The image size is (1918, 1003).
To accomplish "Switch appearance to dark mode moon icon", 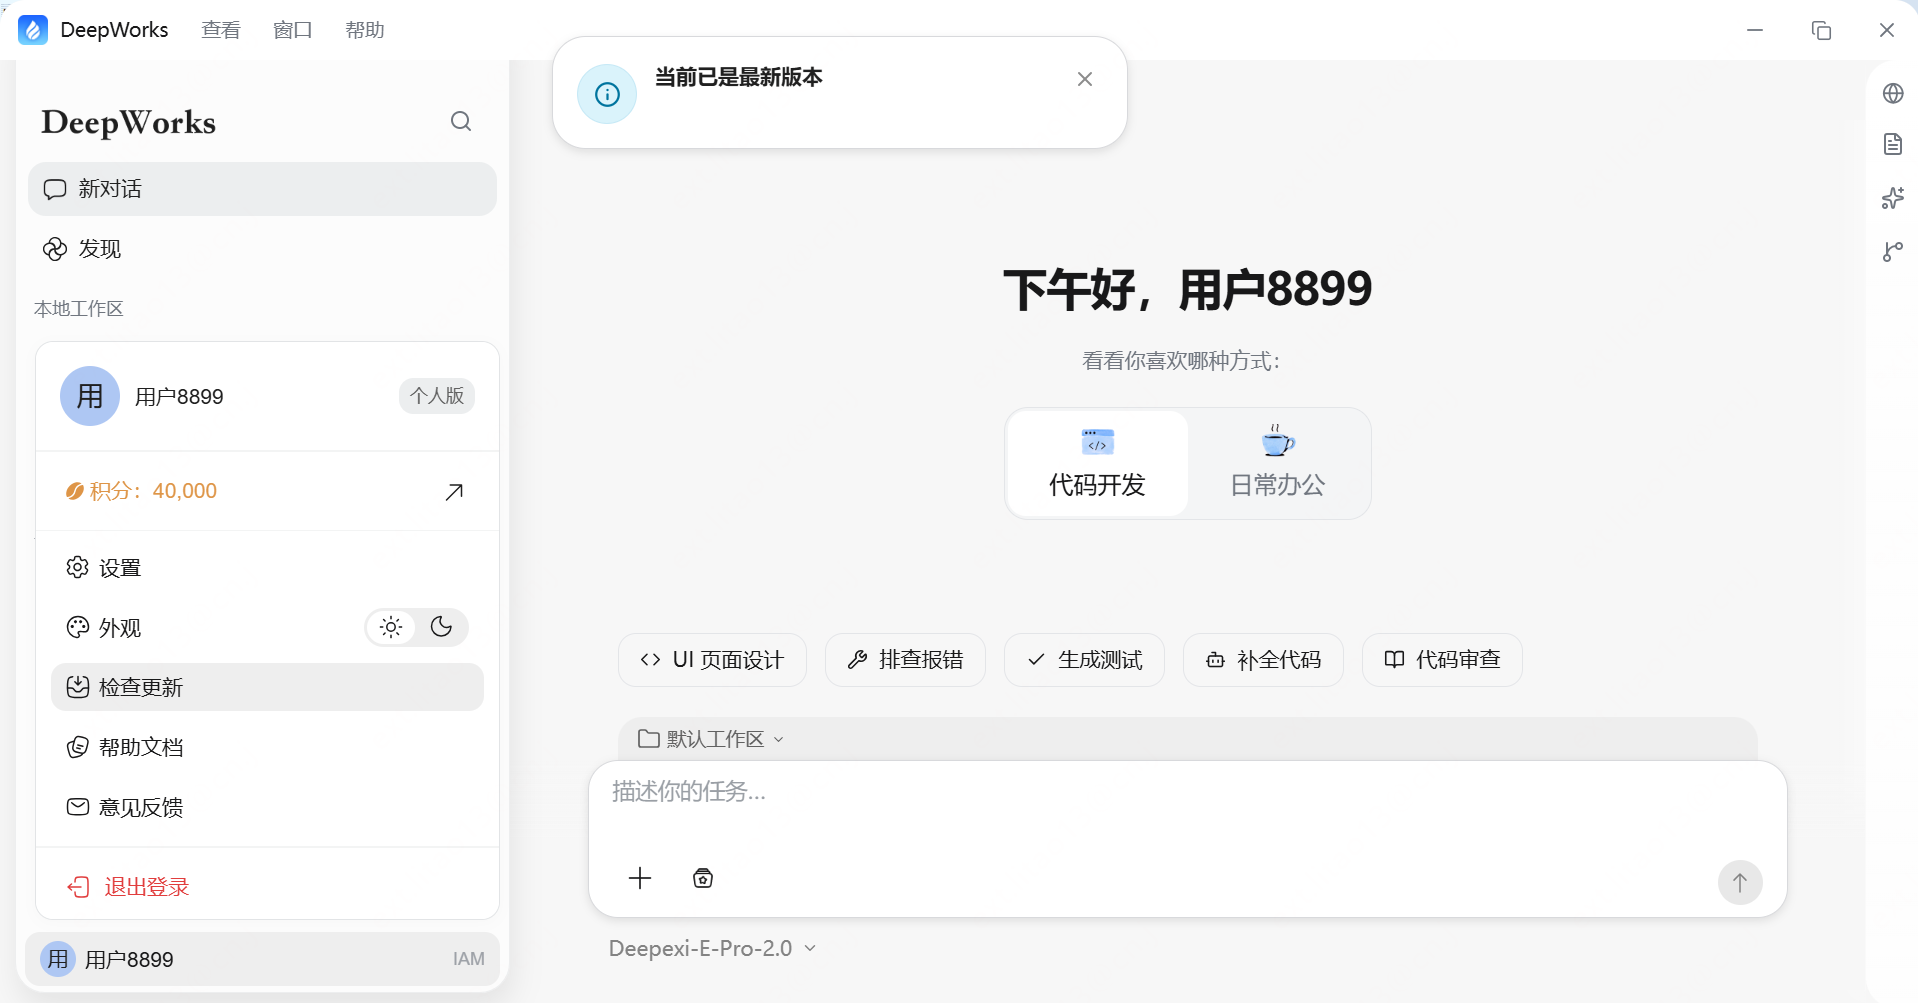I will point(441,627).
